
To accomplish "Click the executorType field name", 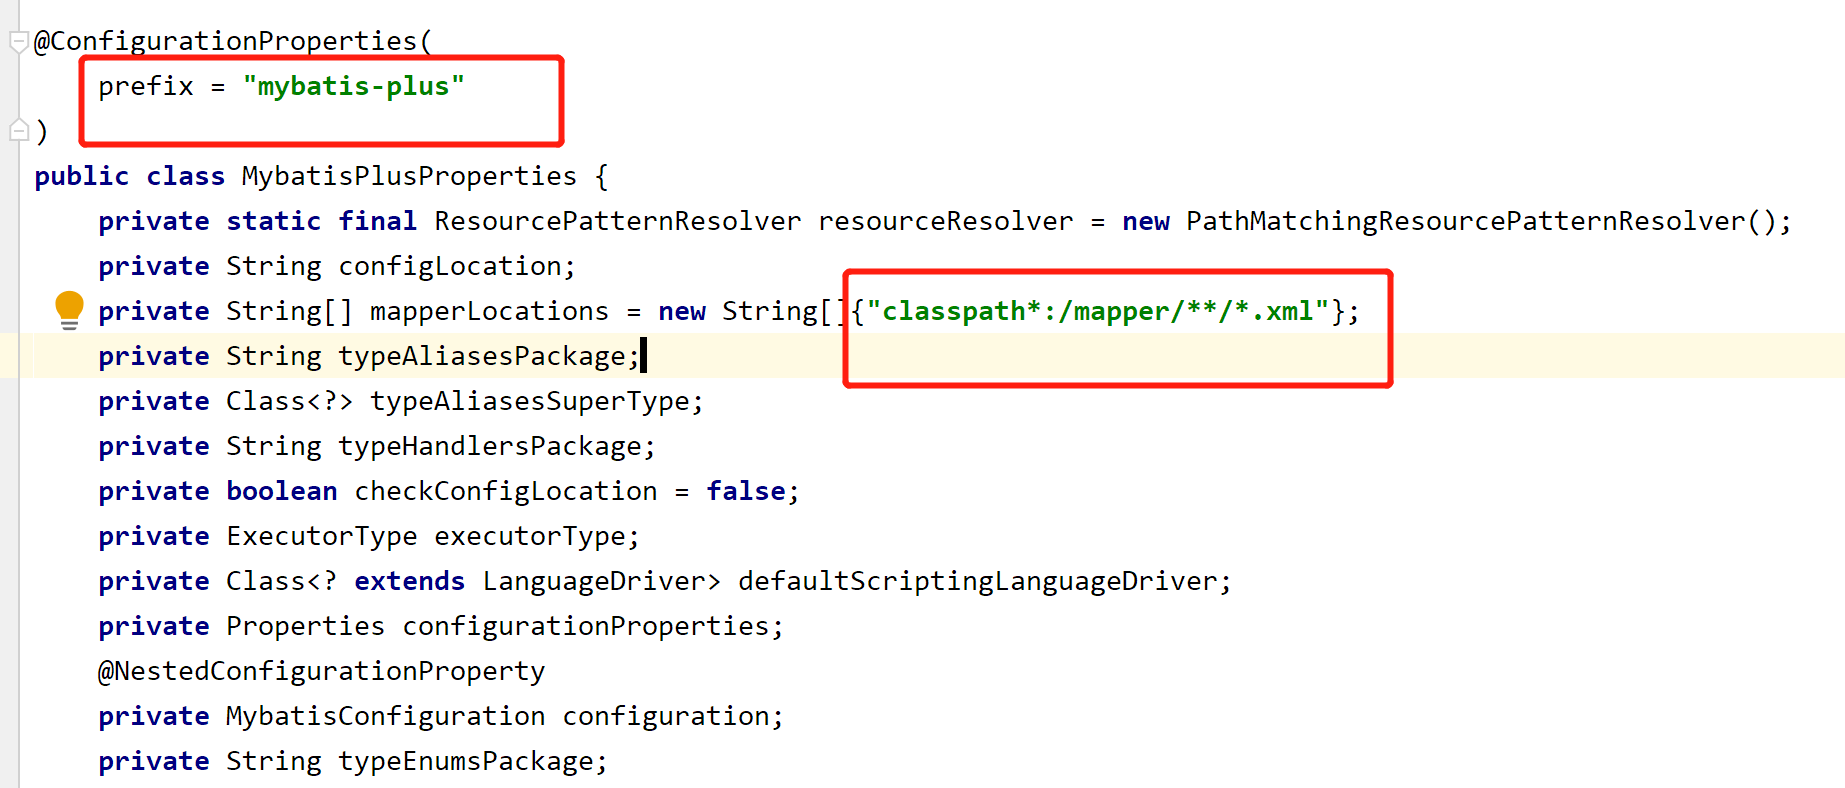I will (x=530, y=536).
